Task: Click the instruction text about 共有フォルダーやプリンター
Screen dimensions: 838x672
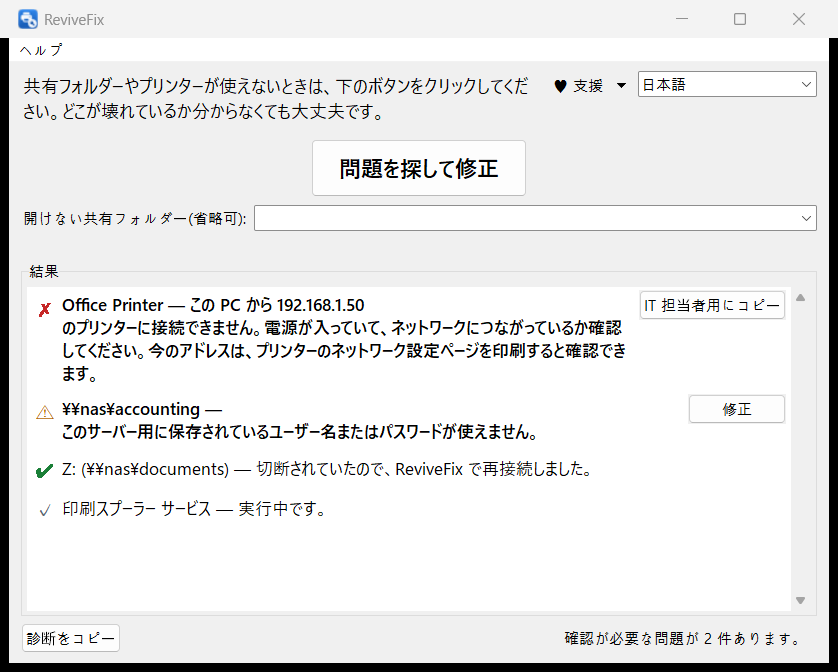Action: point(276,99)
